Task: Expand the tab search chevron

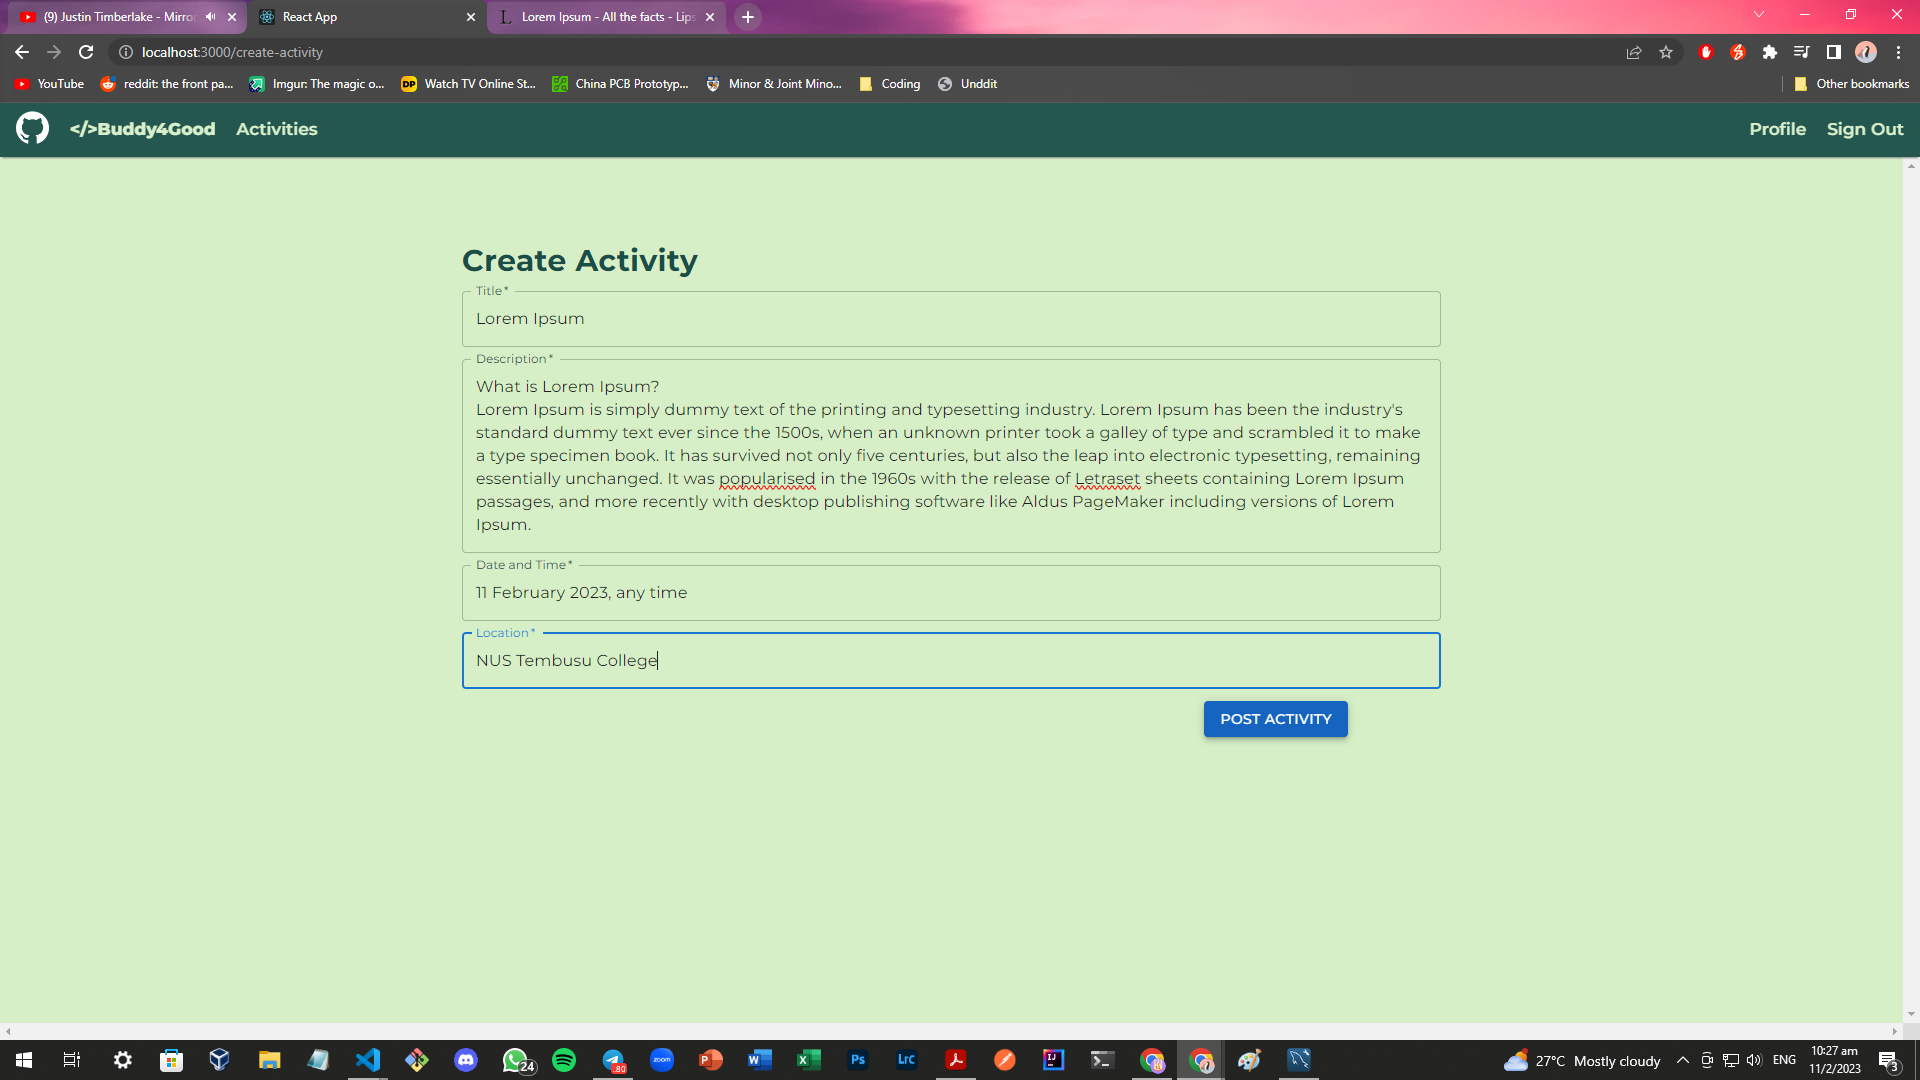Action: pos(1758,15)
